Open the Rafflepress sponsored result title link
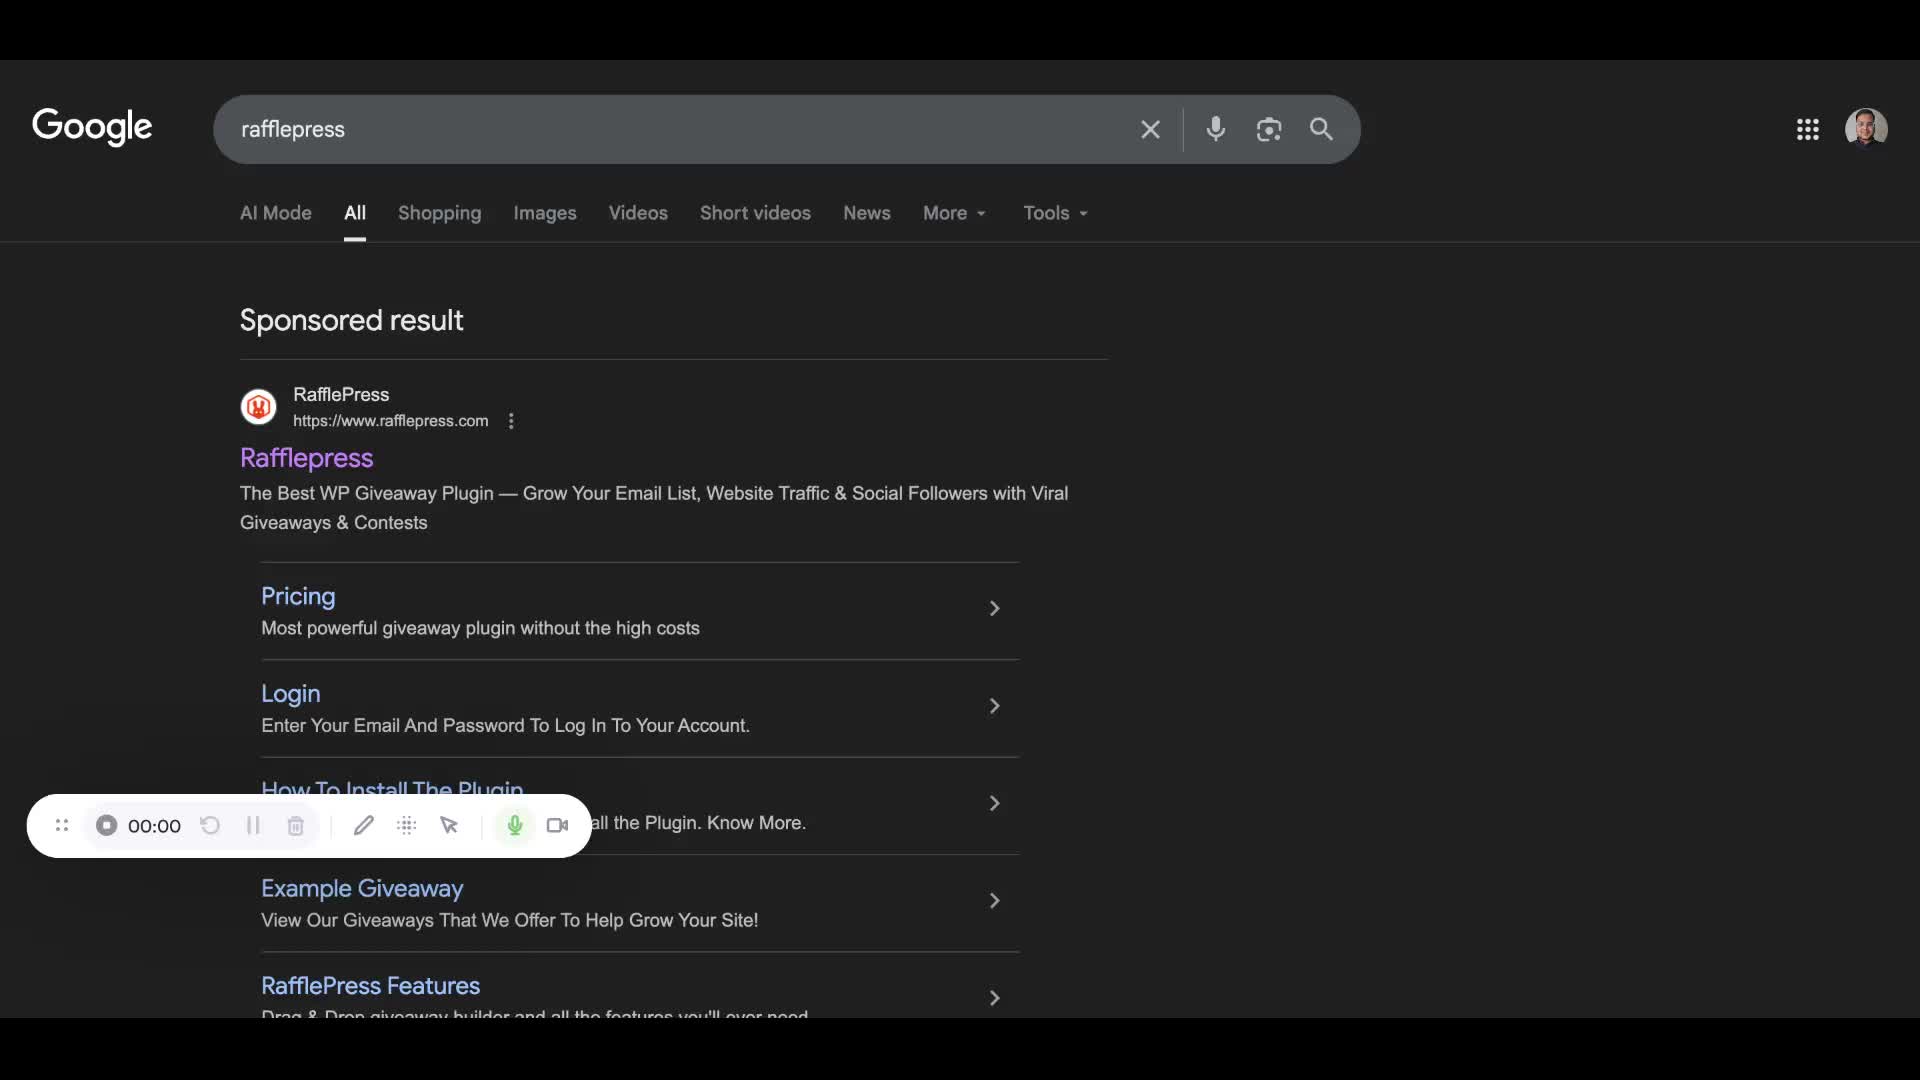The image size is (1920, 1080). [306, 457]
